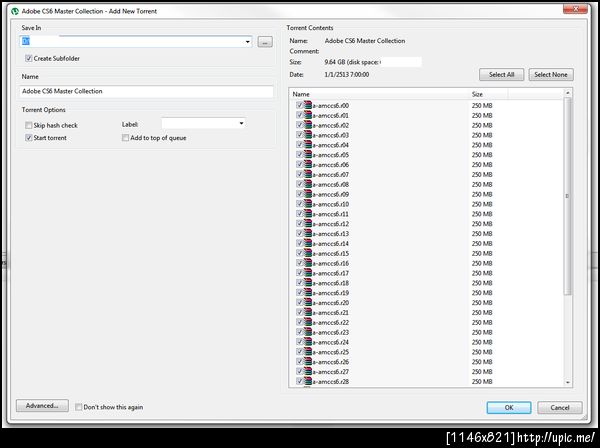Select file name a-amccs6.r15
The width and height of the screenshot is (600, 448).
tap(331, 254)
